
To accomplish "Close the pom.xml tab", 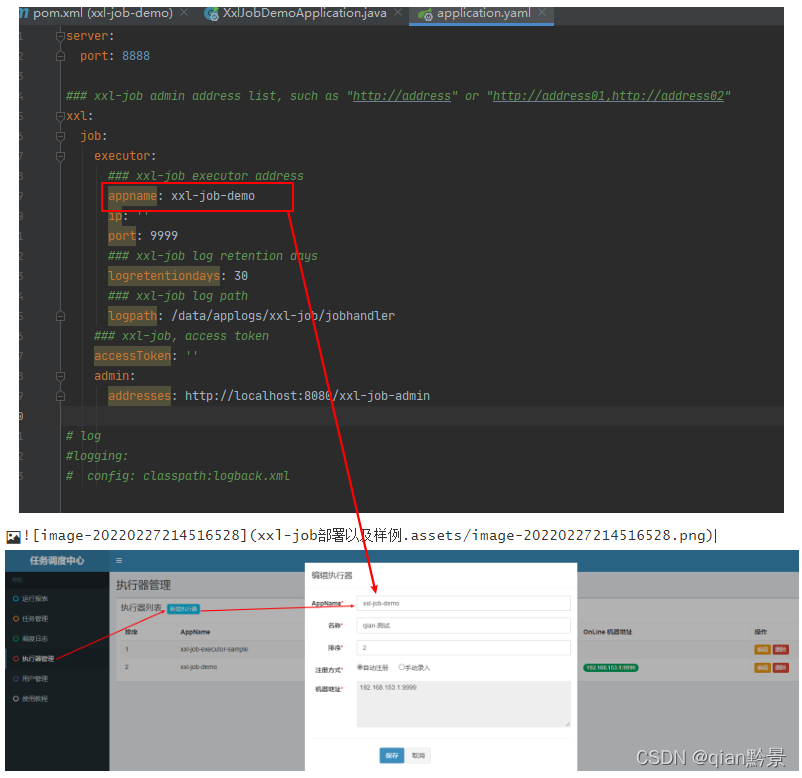I will (x=184, y=12).
